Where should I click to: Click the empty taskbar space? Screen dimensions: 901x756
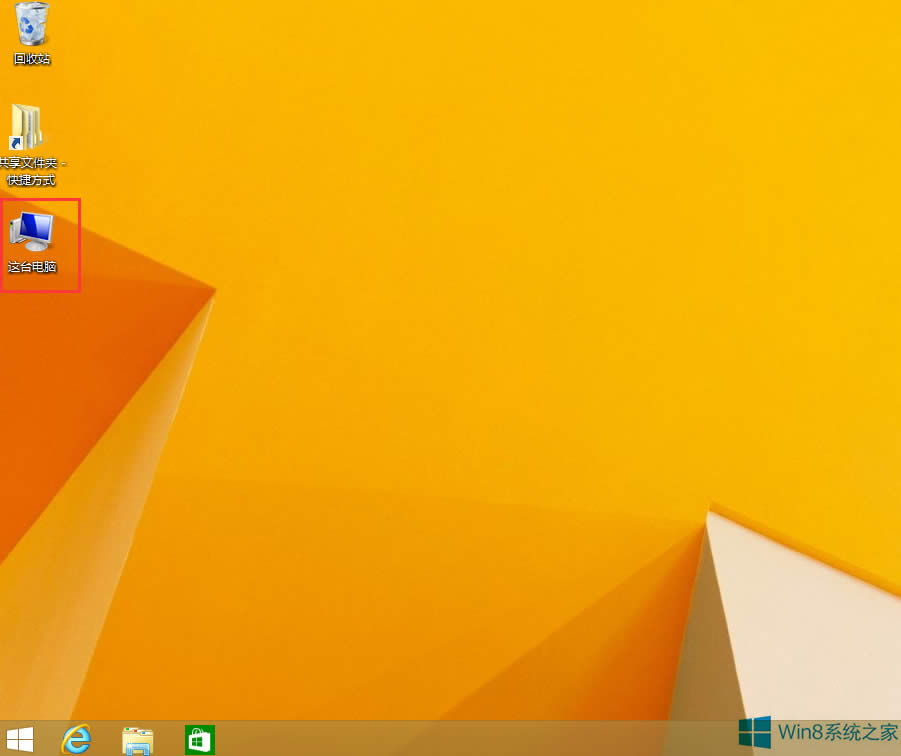pos(450,740)
